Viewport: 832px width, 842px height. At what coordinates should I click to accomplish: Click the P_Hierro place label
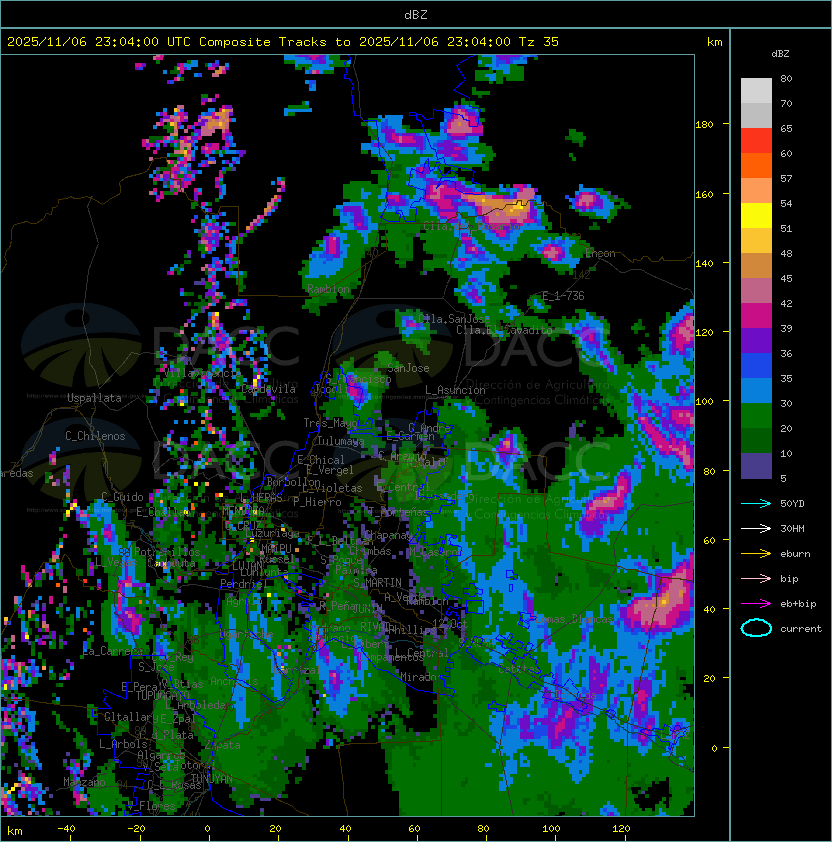click(x=317, y=502)
